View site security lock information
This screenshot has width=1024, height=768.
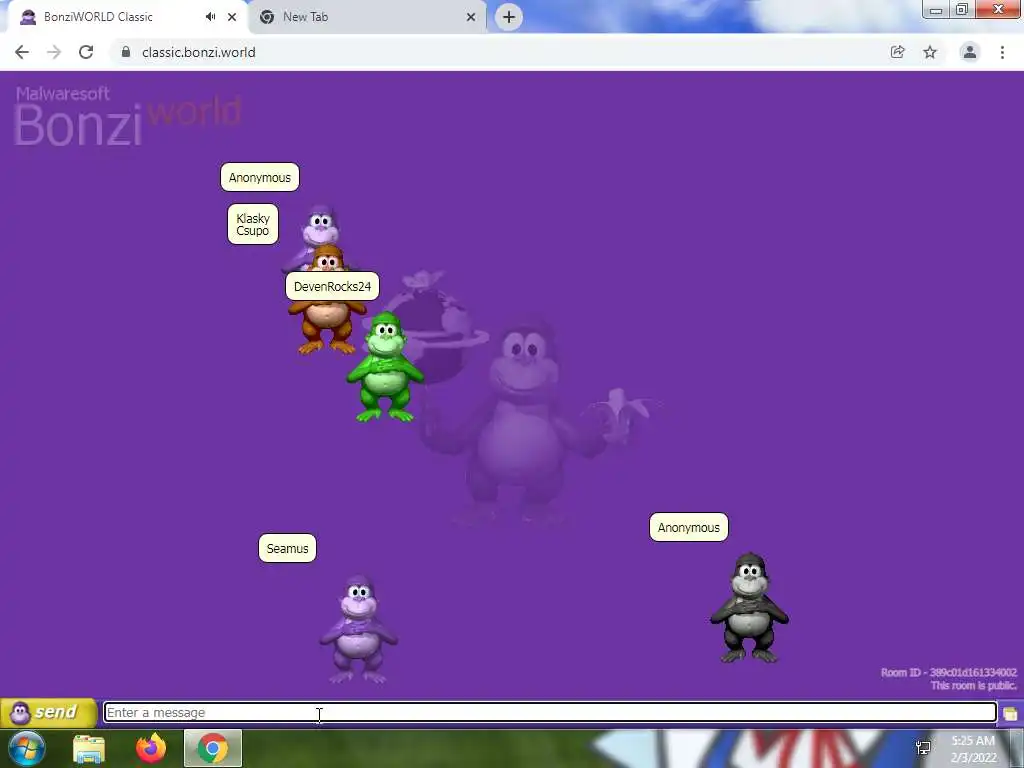tap(126, 52)
